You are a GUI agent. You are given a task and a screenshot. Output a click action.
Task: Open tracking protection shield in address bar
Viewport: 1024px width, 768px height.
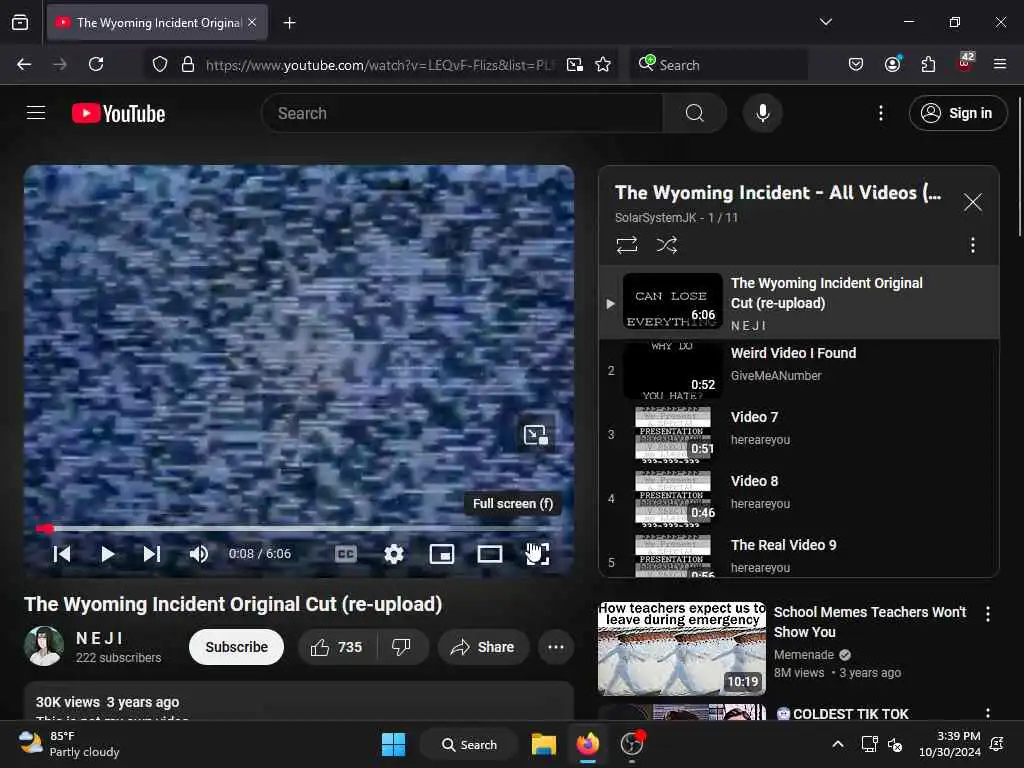pyautogui.click(x=160, y=64)
